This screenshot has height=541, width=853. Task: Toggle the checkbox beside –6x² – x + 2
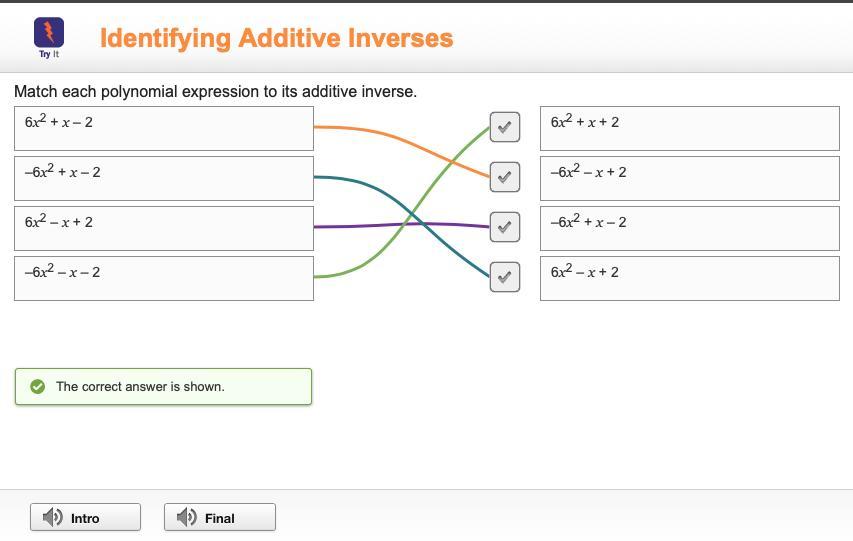(x=505, y=177)
